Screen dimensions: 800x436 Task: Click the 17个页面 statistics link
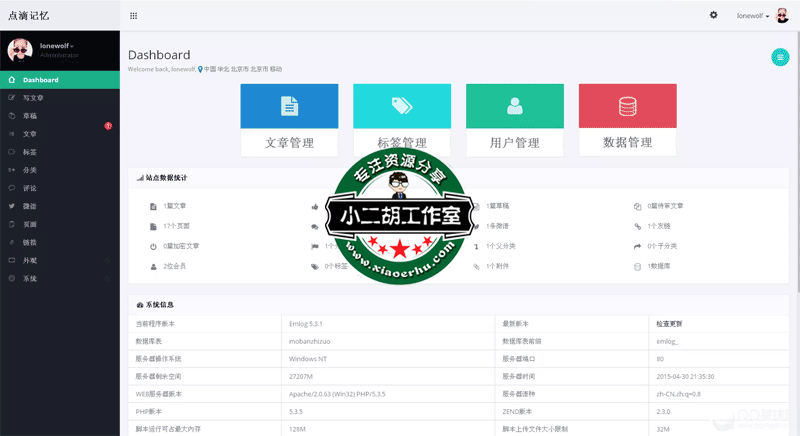click(175, 226)
